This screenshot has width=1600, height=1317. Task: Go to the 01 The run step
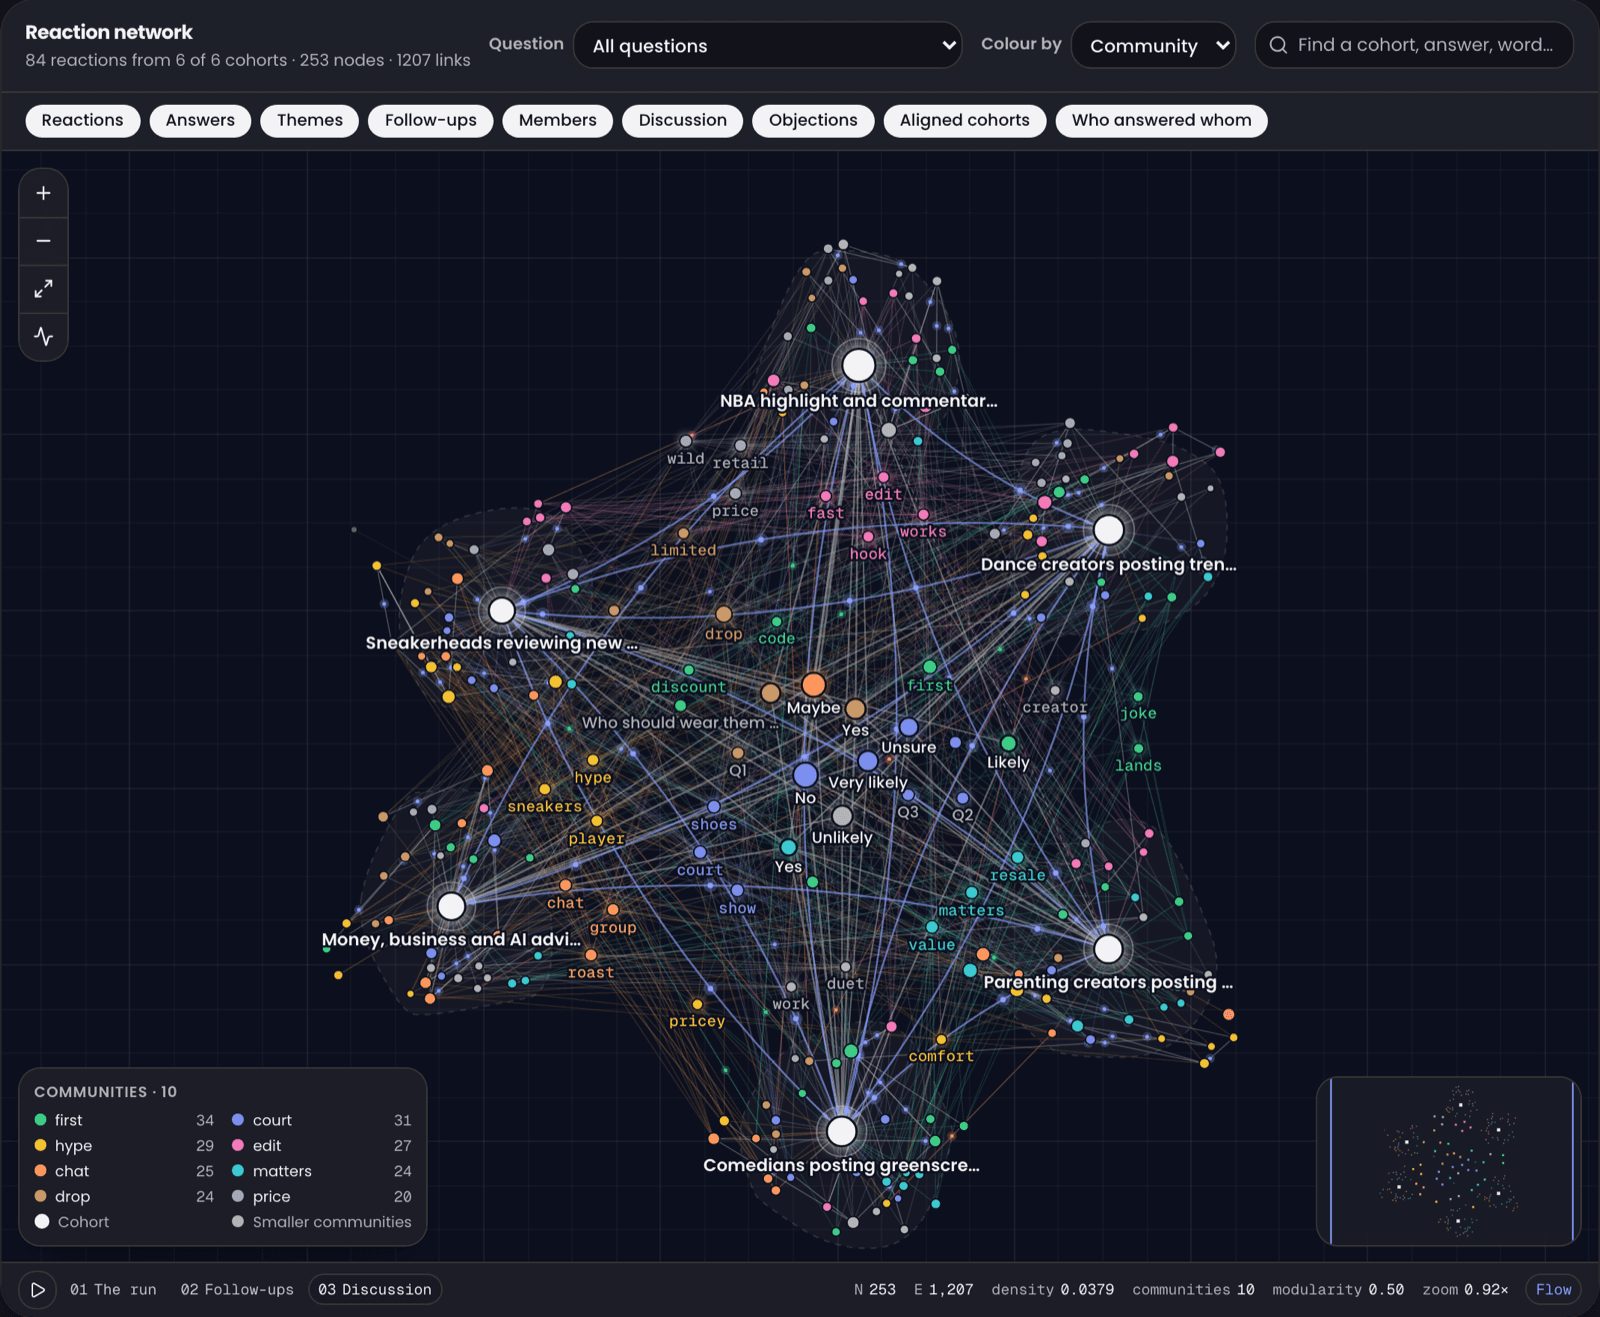click(x=113, y=1290)
